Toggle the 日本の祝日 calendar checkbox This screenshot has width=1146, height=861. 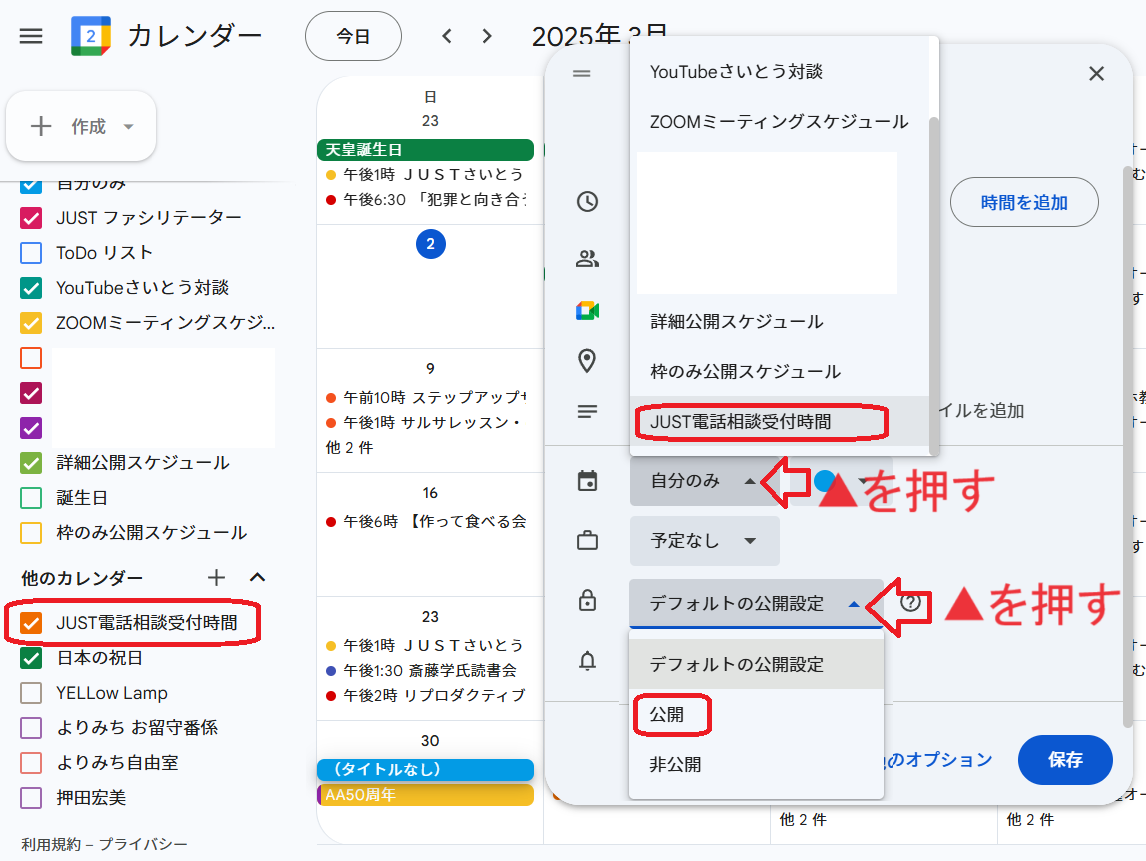tap(31, 658)
